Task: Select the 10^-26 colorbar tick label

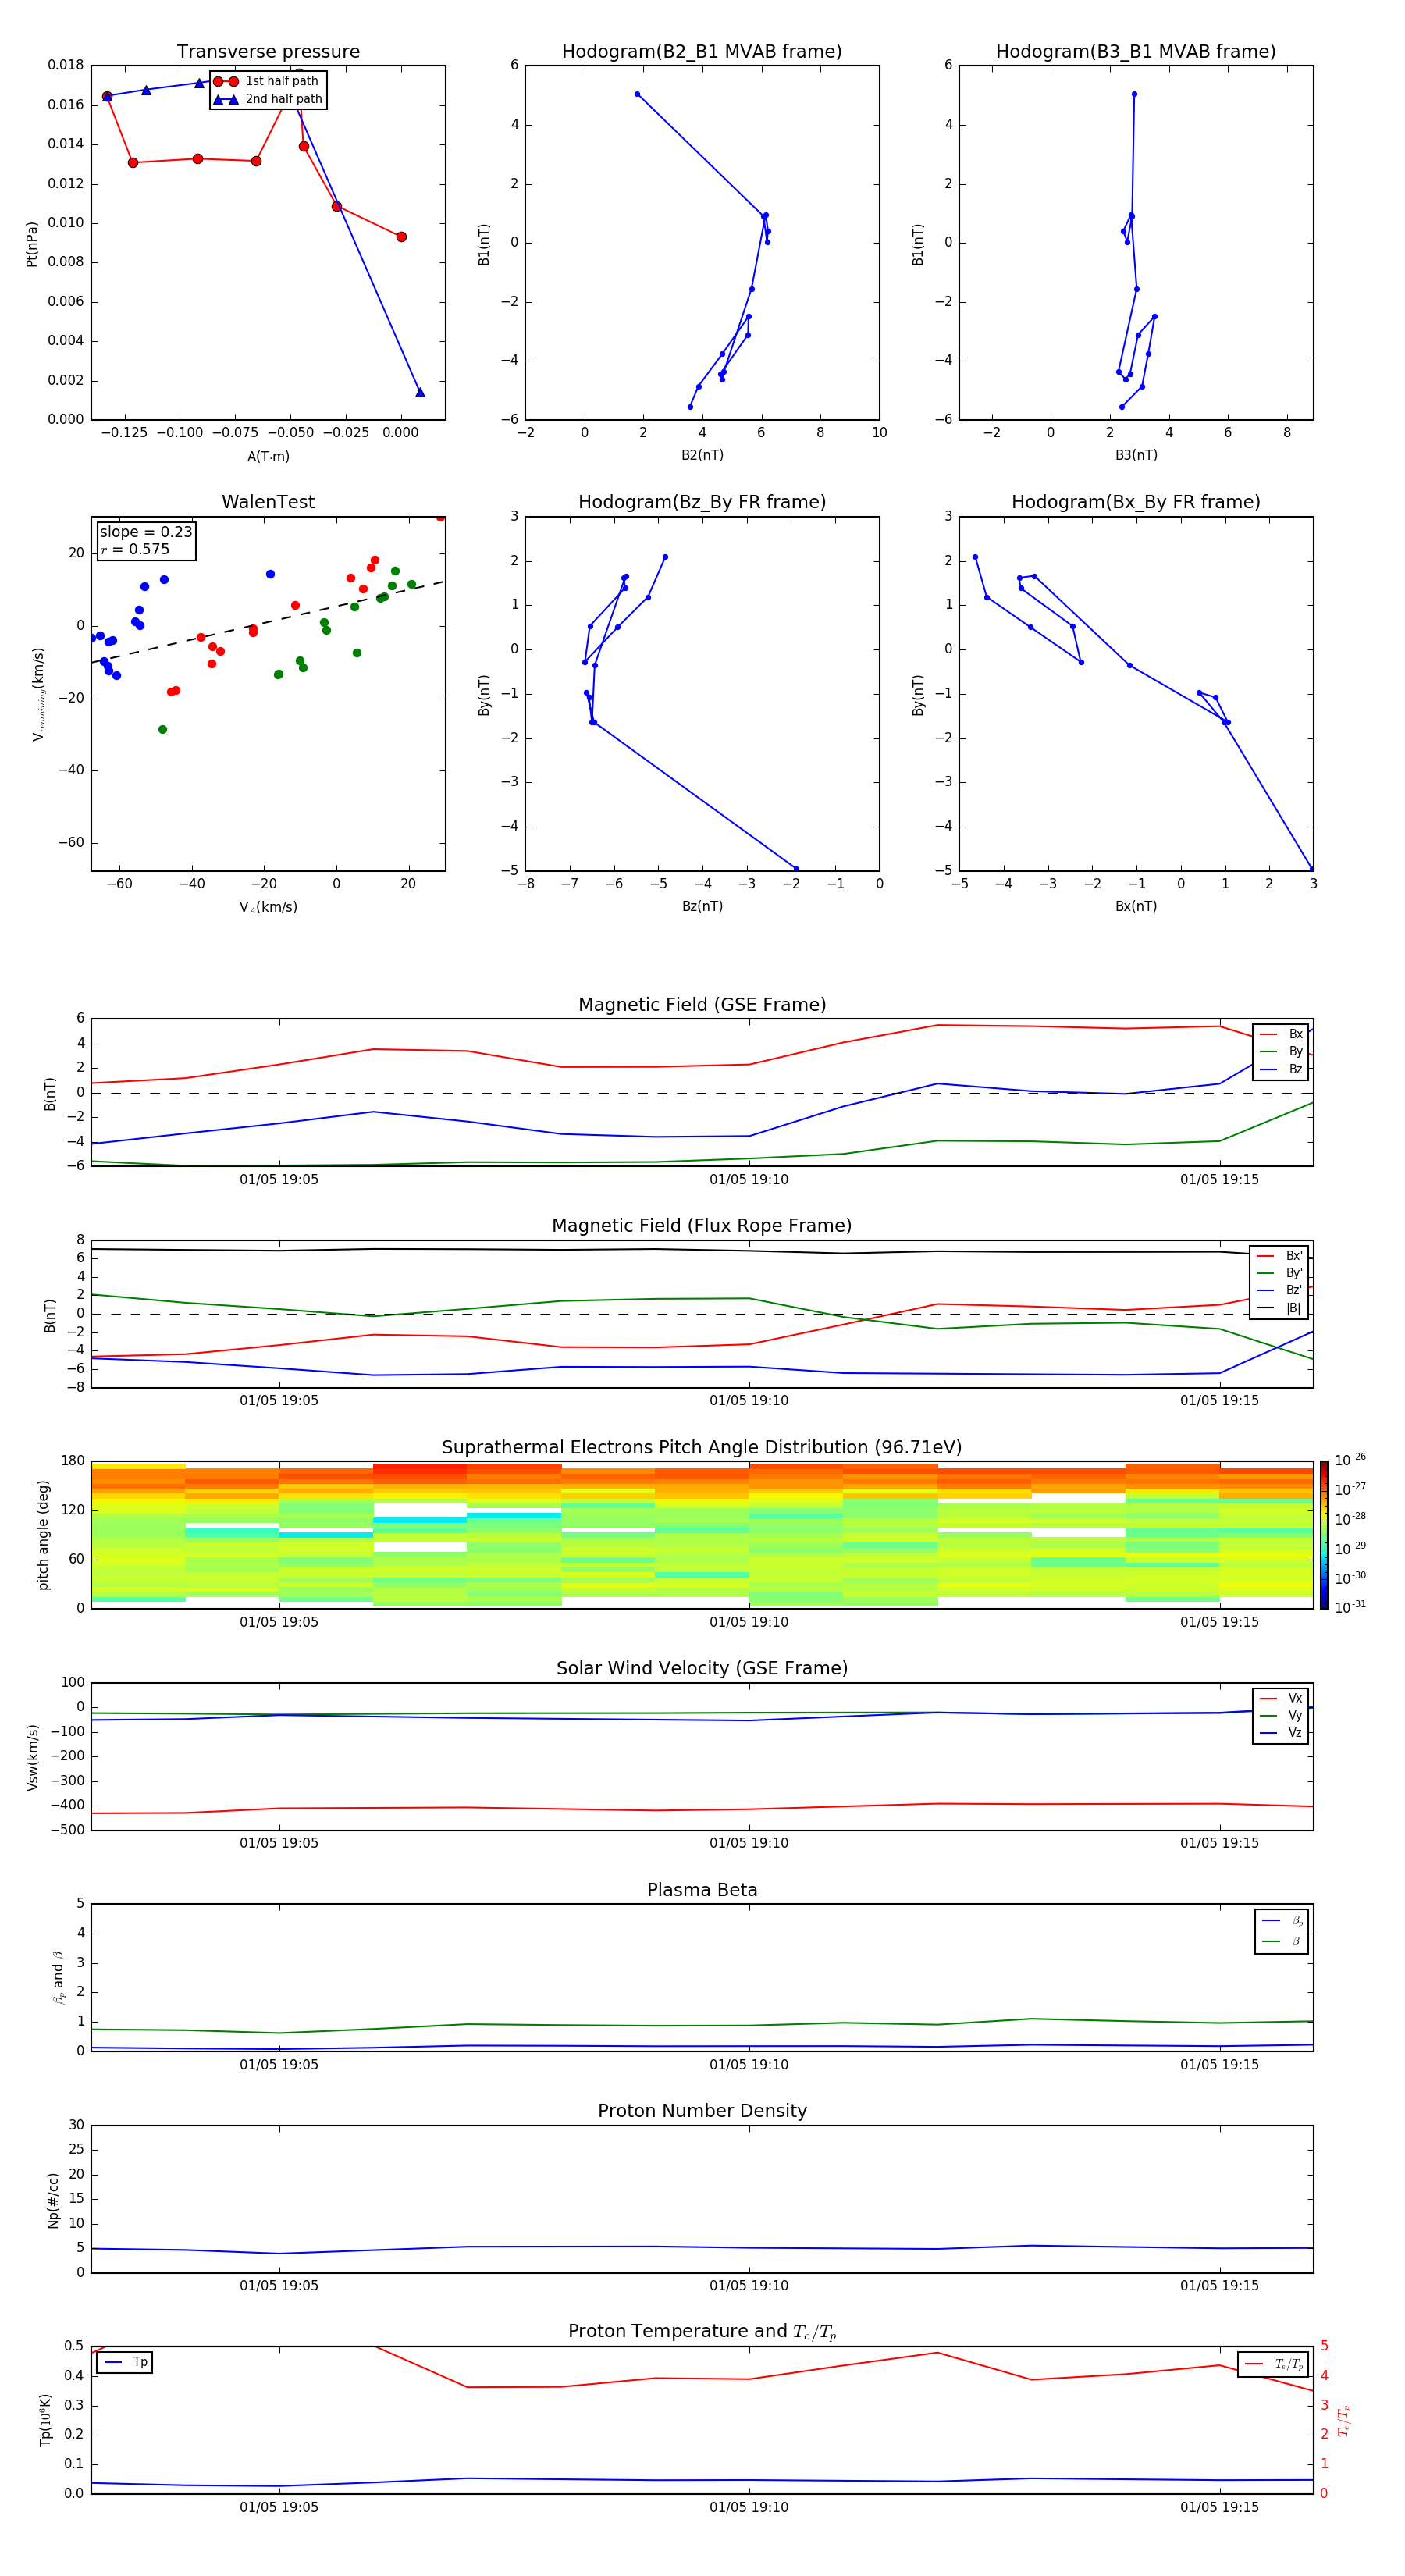Action: (1350, 1460)
